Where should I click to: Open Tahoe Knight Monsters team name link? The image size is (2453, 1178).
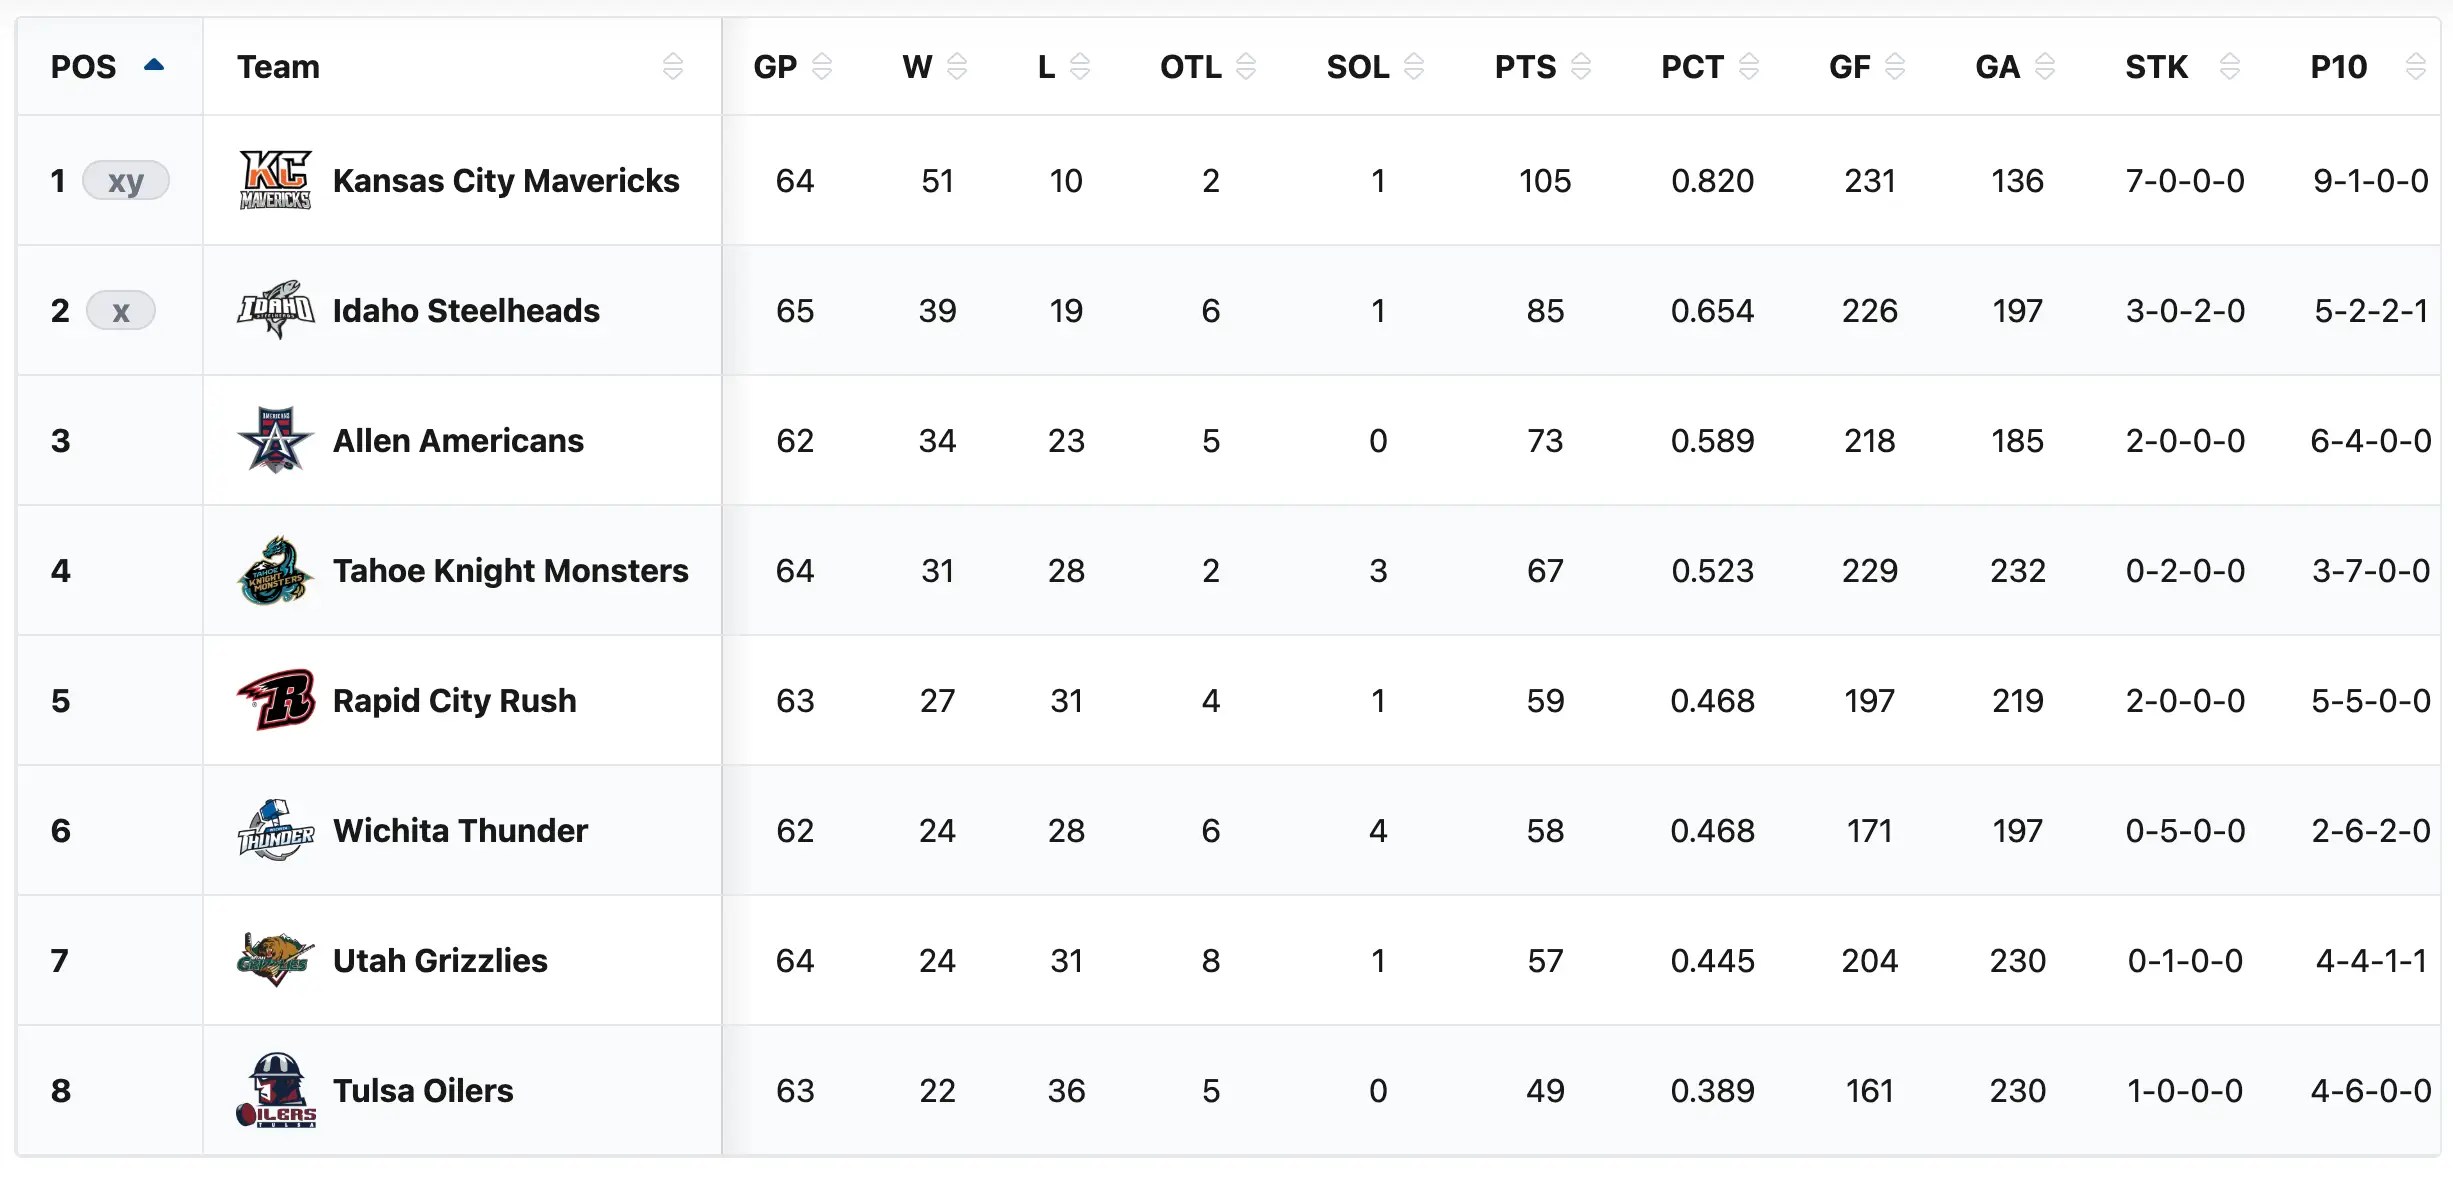[510, 571]
